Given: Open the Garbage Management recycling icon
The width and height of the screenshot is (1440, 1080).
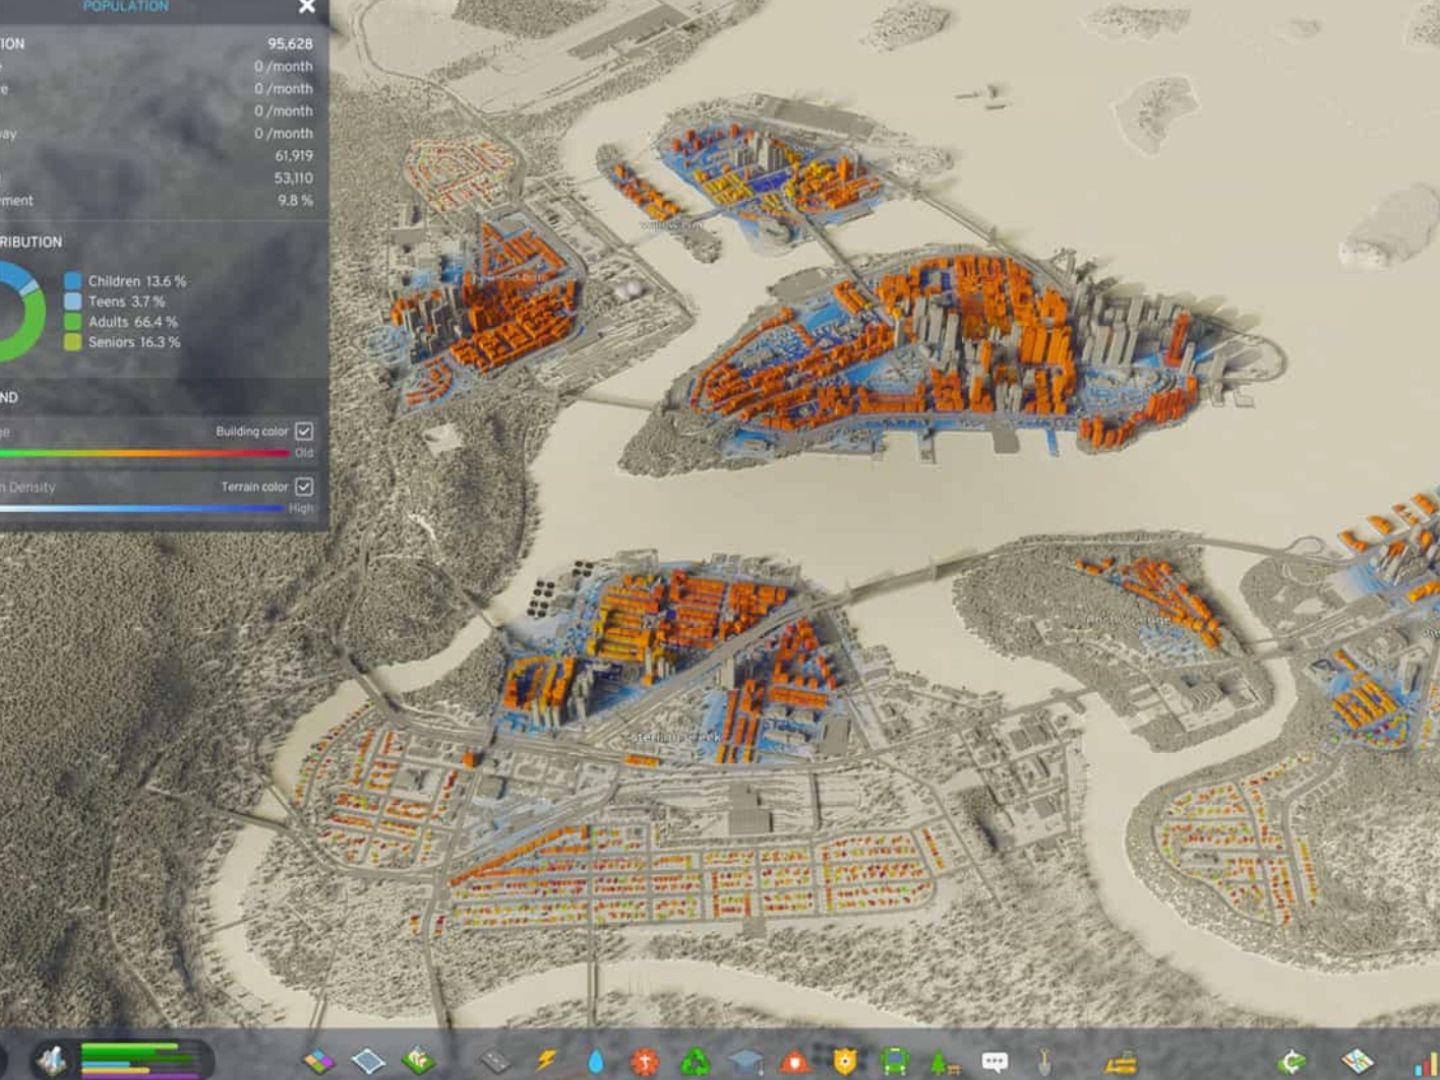Looking at the screenshot, I should [x=696, y=1061].
